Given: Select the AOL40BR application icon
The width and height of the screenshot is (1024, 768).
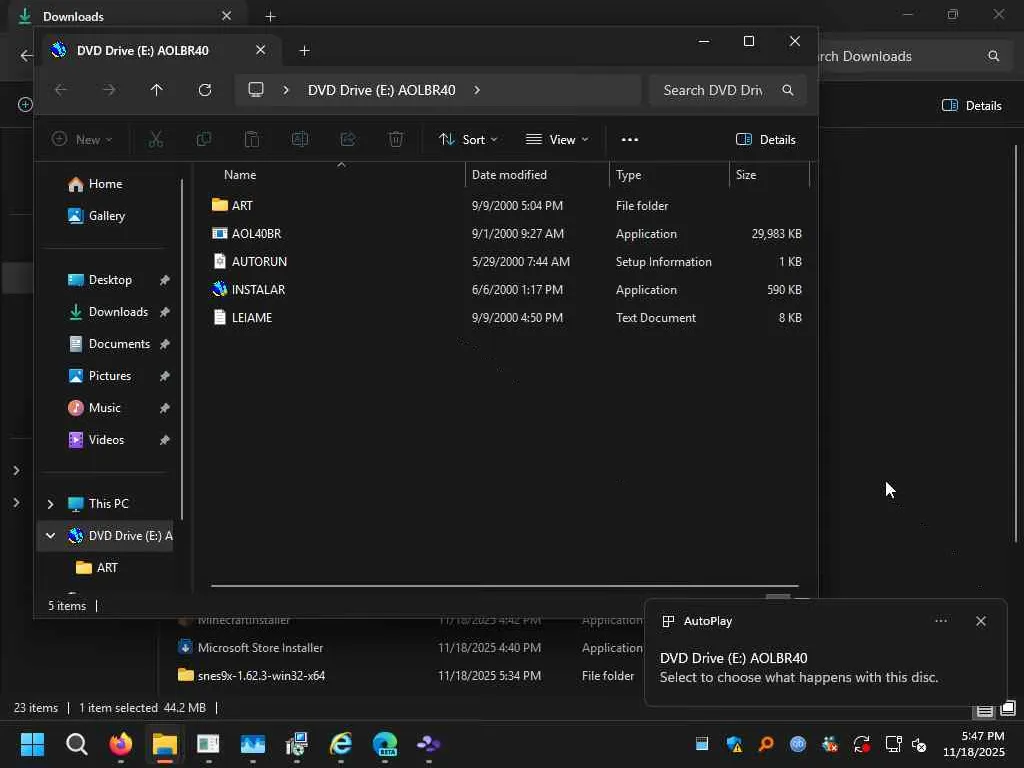Looking at the screenshot, I should [x=220, y=233].
